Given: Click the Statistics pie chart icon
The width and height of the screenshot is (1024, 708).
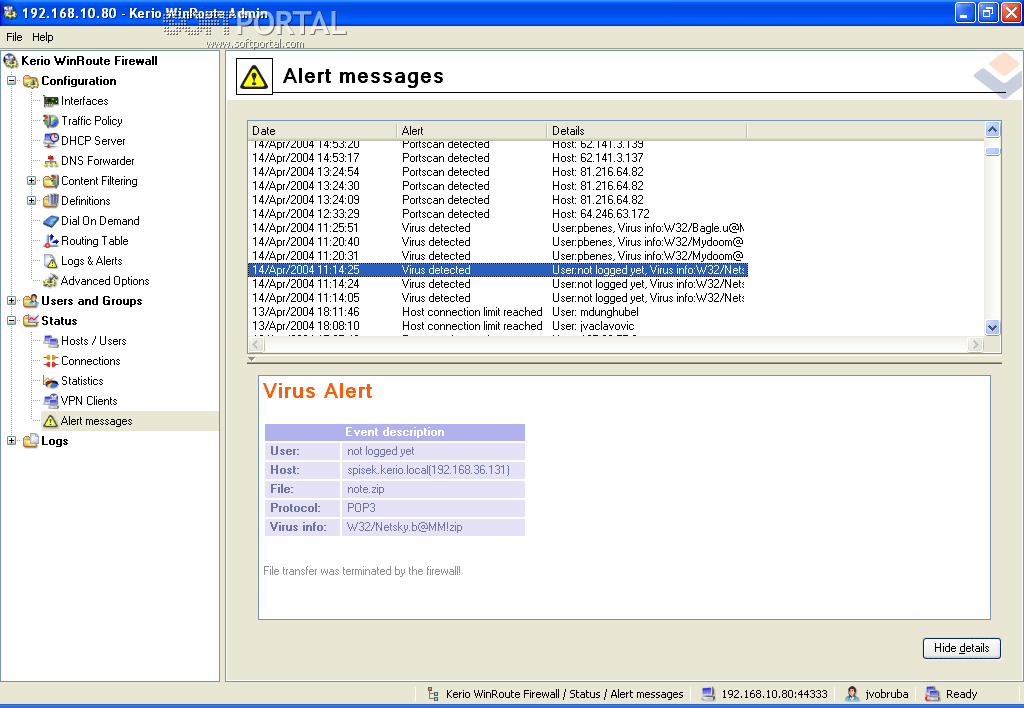Looking at the screenshot, I should tap(50, 381).
